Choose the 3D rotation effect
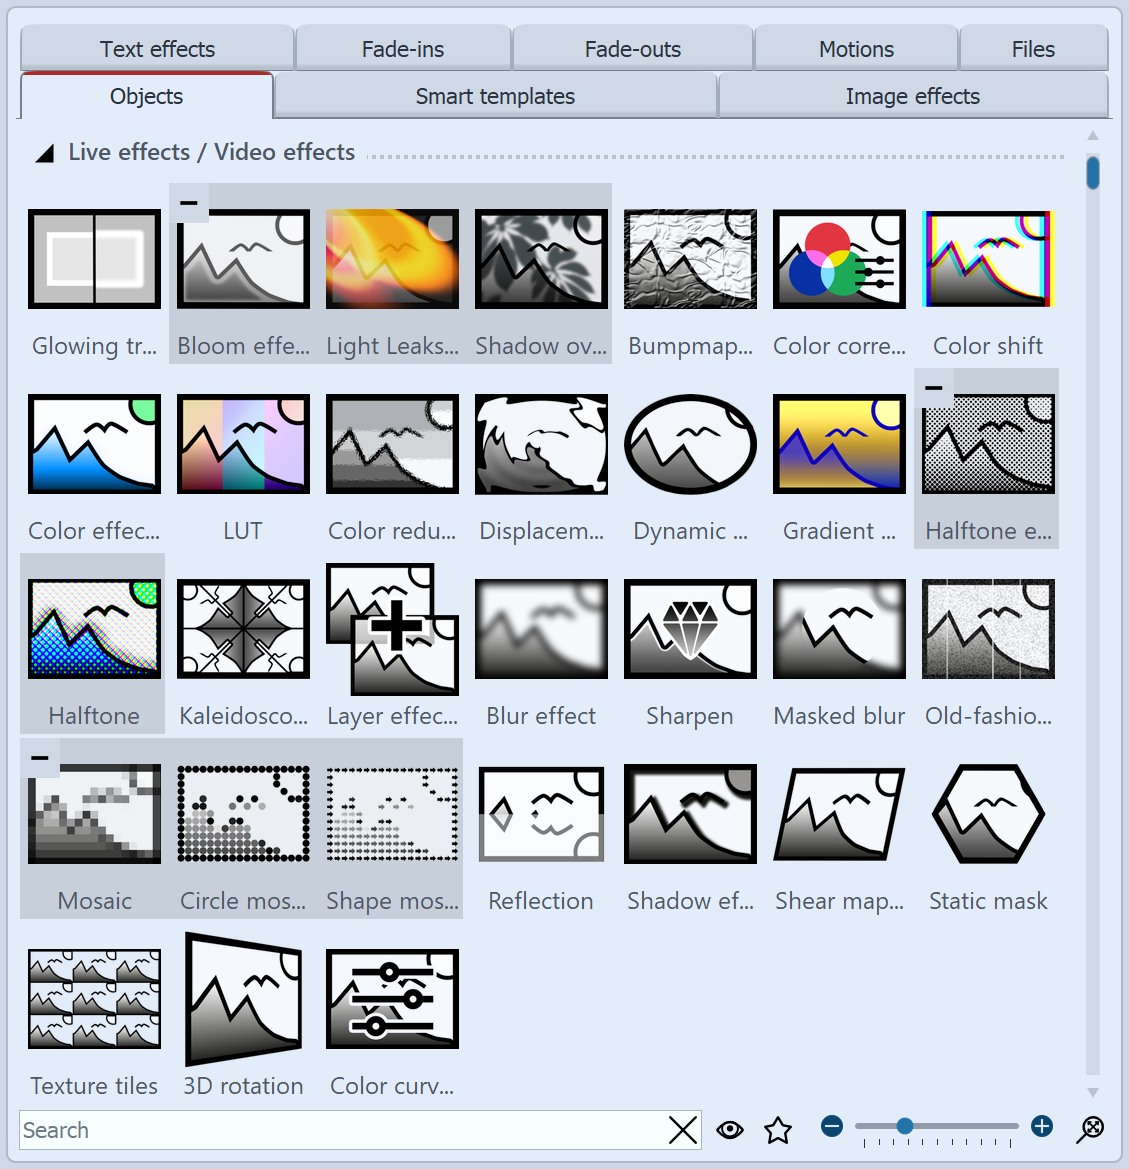 243,998
